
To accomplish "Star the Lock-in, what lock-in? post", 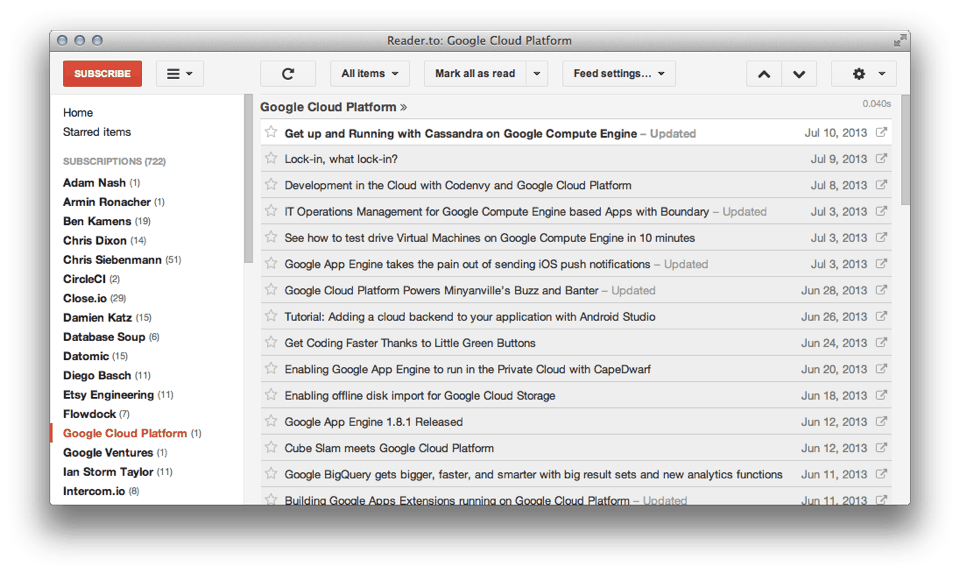I will (x=271, y=158).
